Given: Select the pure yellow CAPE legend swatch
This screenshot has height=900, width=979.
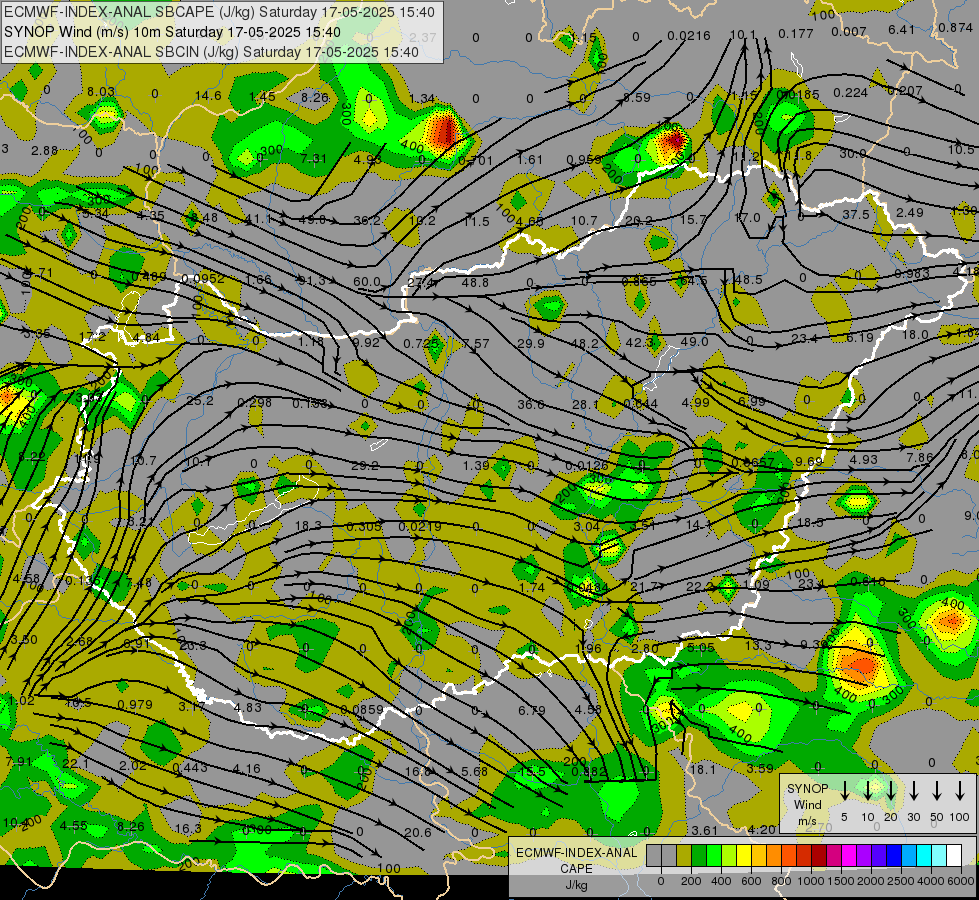Looking at the screenshot, I should click(744, 856).
